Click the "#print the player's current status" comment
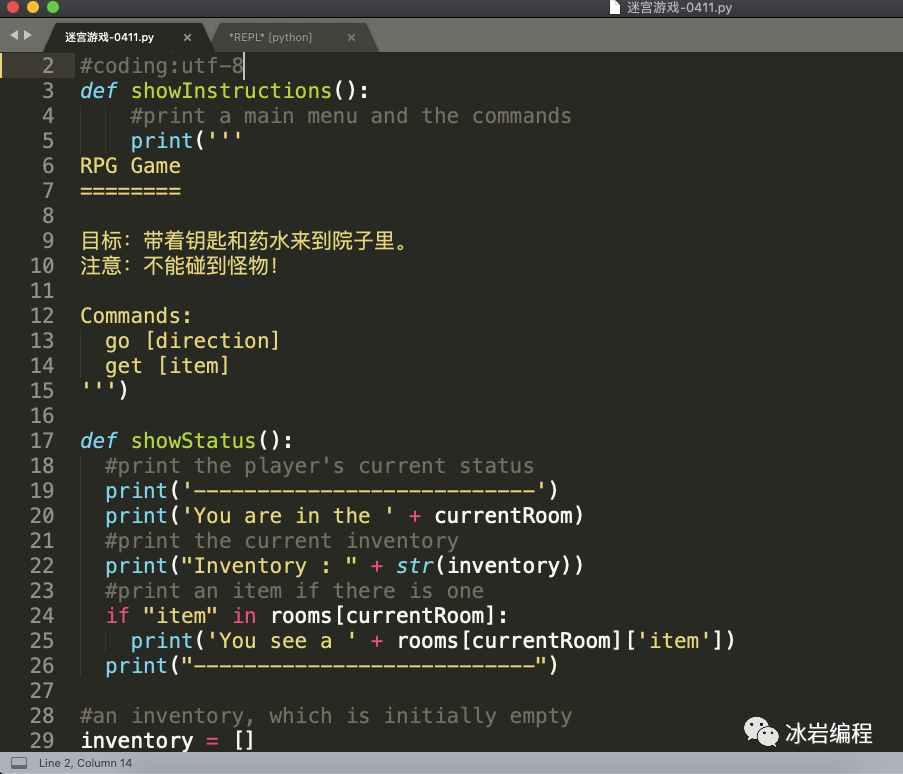 click(320, 466)
